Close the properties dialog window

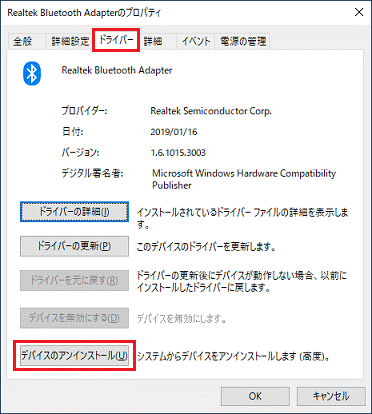359,12
